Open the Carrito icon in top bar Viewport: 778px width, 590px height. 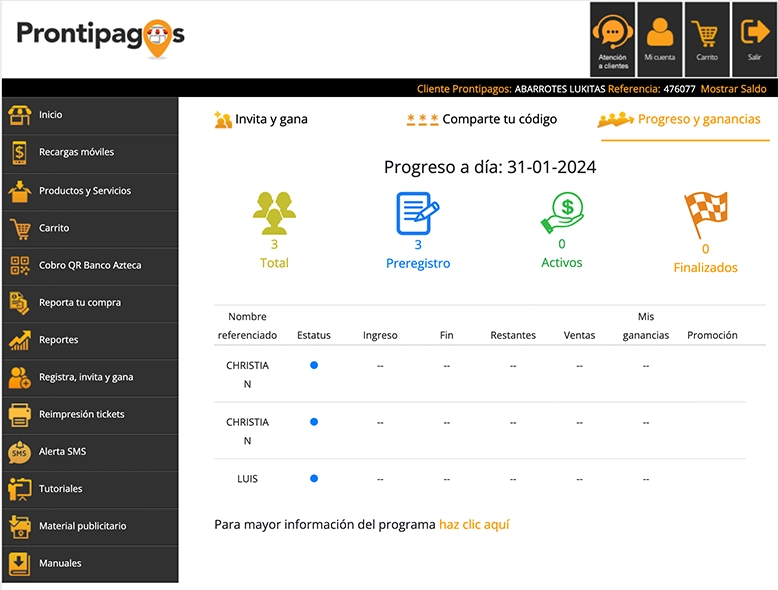(x=706, y=34)
